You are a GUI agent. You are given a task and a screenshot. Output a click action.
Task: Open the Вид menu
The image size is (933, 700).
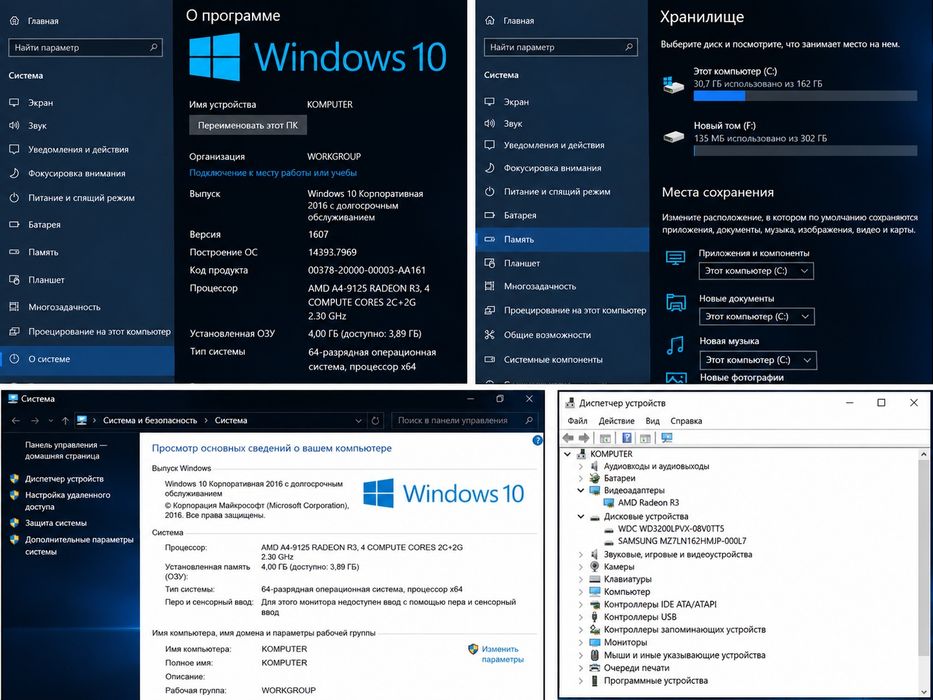652,421
